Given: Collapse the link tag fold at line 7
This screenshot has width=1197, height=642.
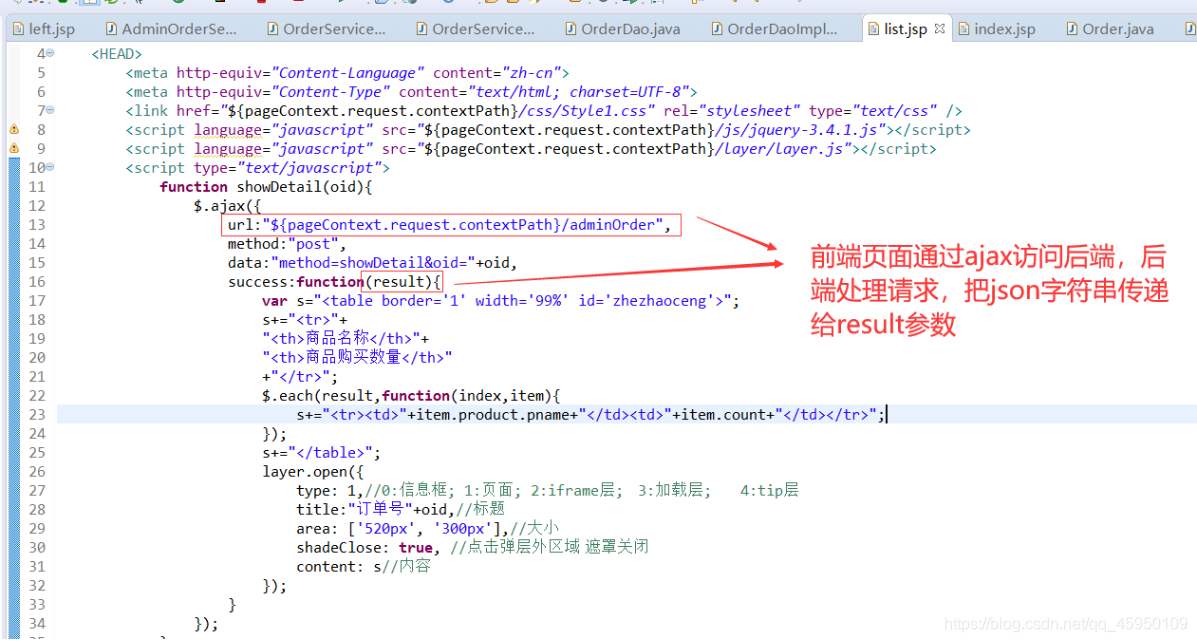Looking at the screenshot, I should point(50,110).
